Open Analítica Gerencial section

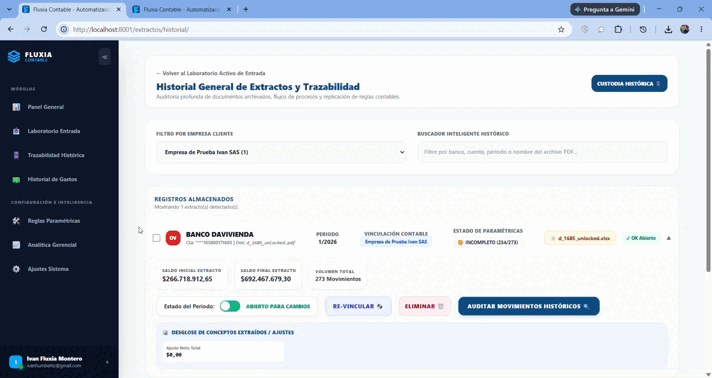pyautogui.click(x=52, y=244)
